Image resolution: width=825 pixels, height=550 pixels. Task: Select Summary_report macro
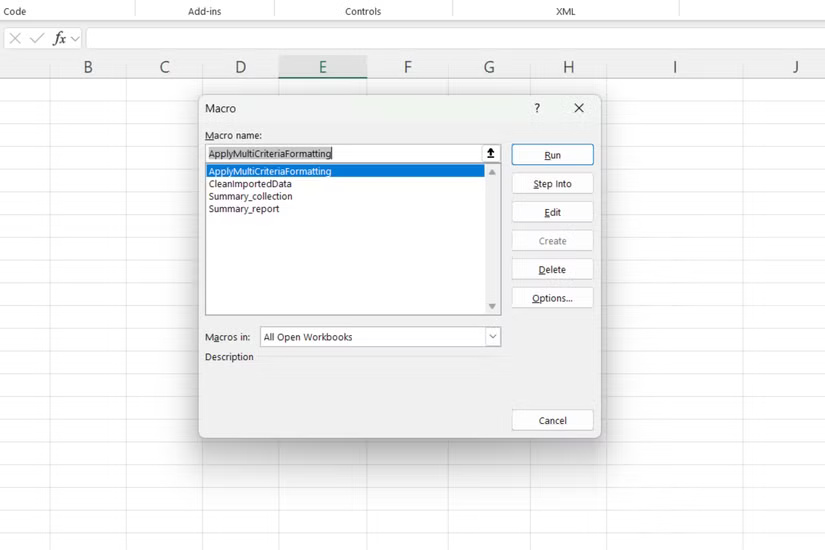(345, 209)
